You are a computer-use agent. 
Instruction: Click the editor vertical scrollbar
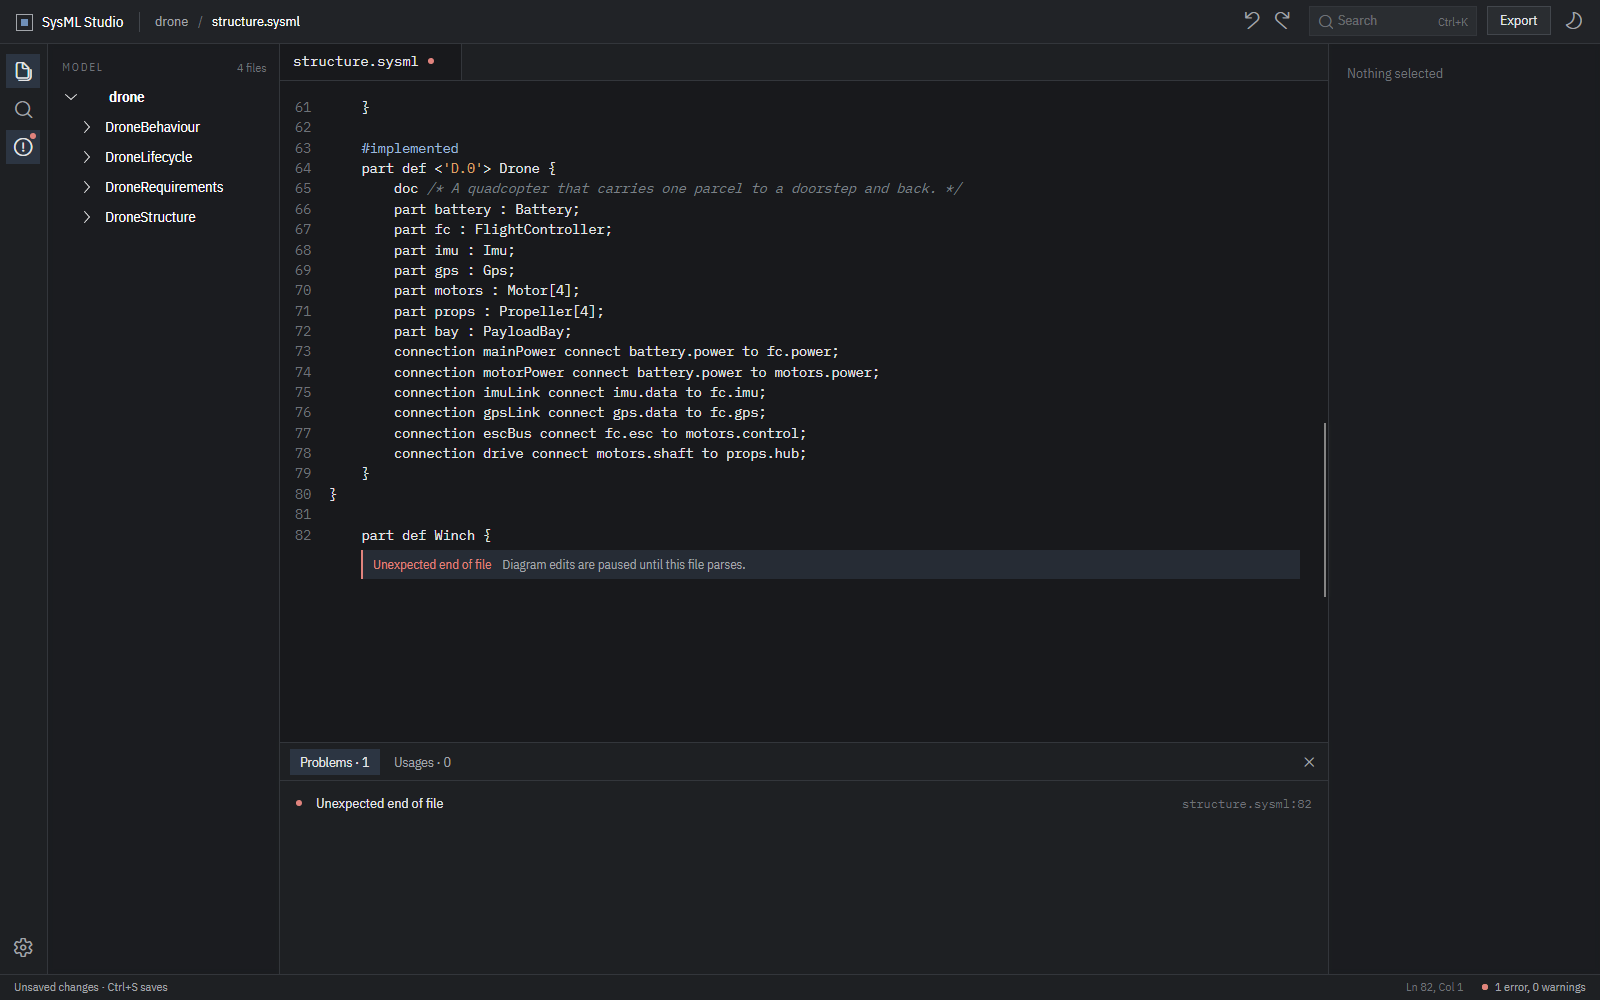pyautogui.click(x=1325, y=510)
